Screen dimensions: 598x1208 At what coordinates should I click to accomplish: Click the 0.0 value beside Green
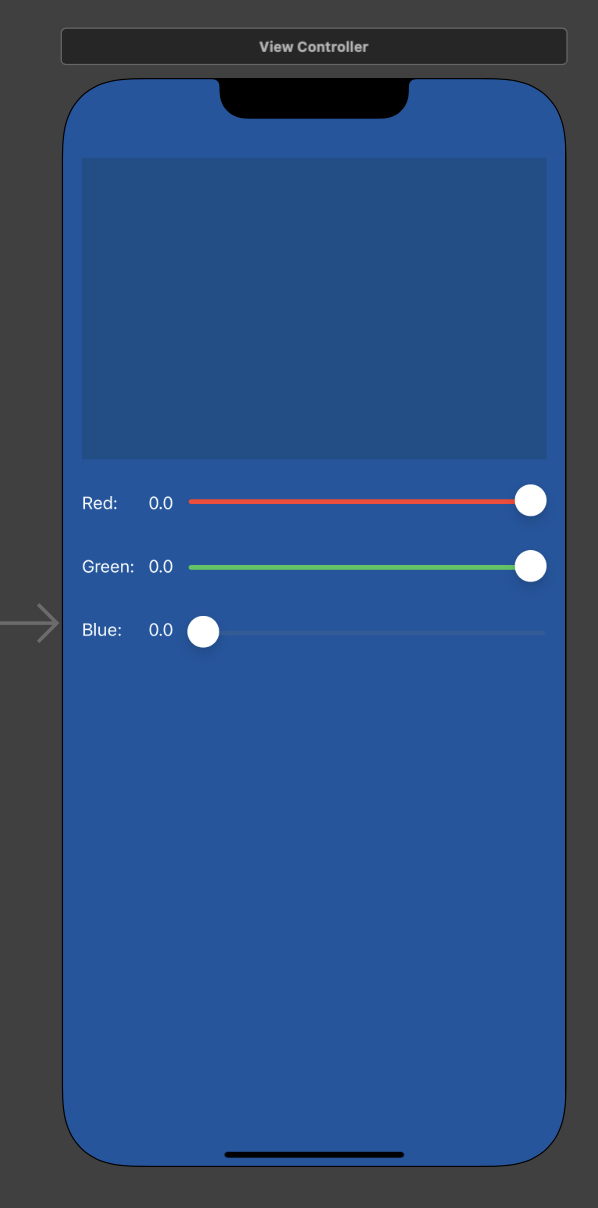161,566
